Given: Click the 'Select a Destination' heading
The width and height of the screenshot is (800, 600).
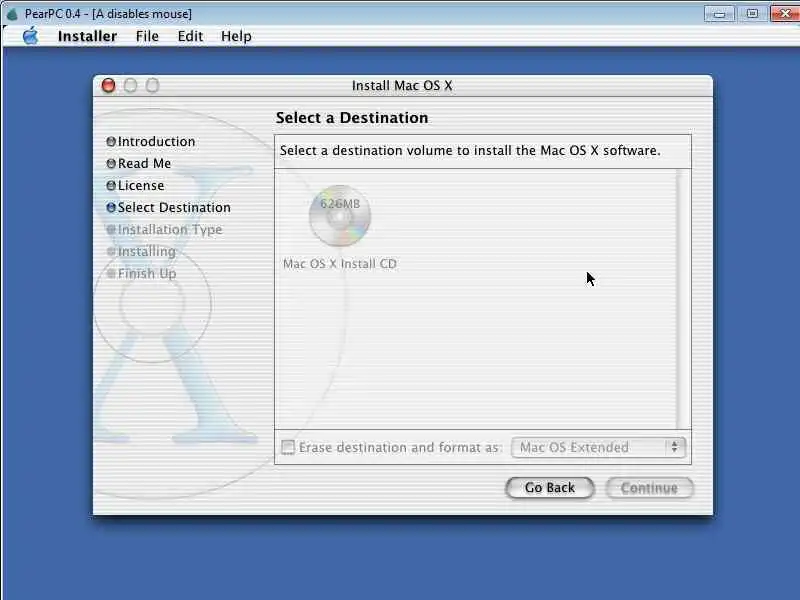Looking at the screenshot, I should pyautogui.click(x=352, y=118).
